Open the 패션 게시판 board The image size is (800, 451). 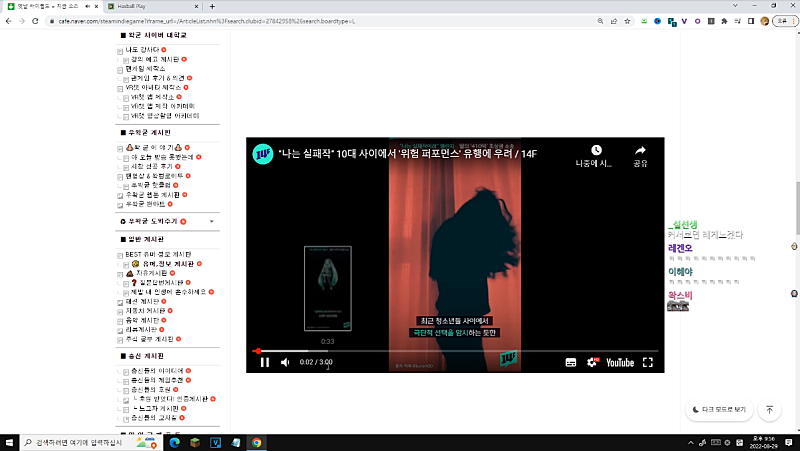[x=142, y=301]
